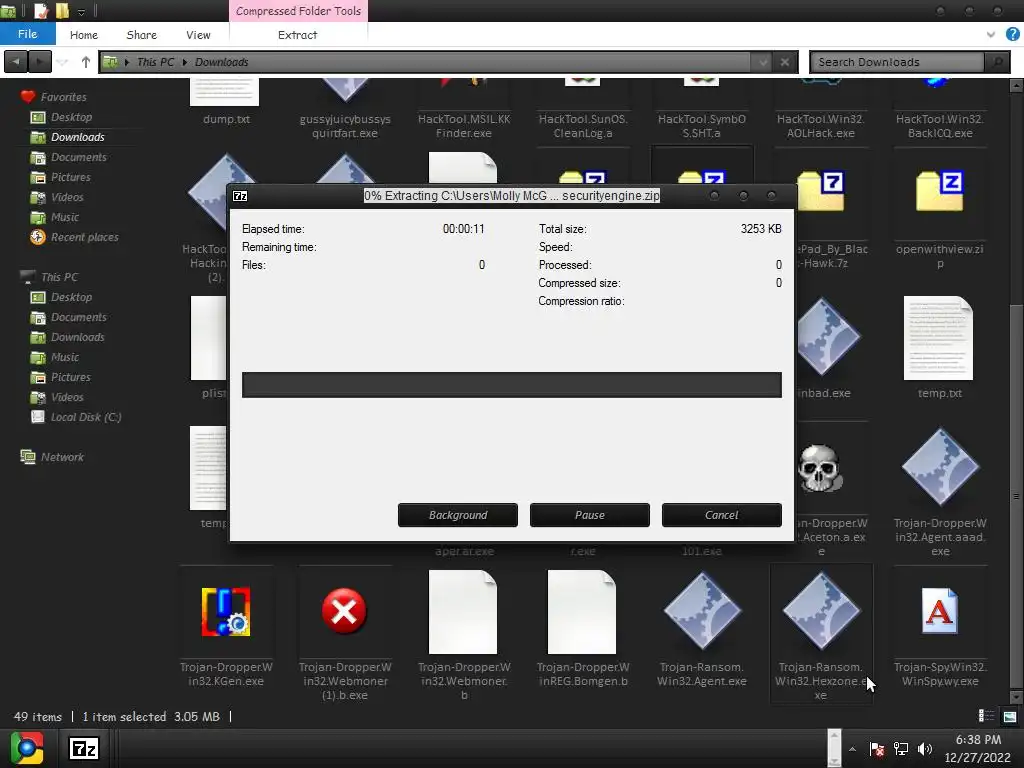This screenshot has height=768, width=1024.
Task: Select Downloads under Favorites
Action: 78,137
